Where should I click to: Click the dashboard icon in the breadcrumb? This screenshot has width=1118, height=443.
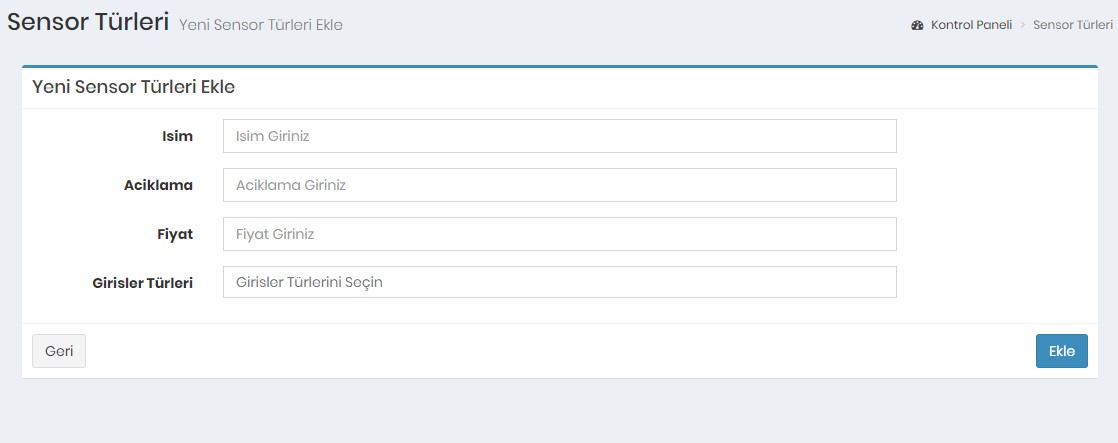pos(917,25)
